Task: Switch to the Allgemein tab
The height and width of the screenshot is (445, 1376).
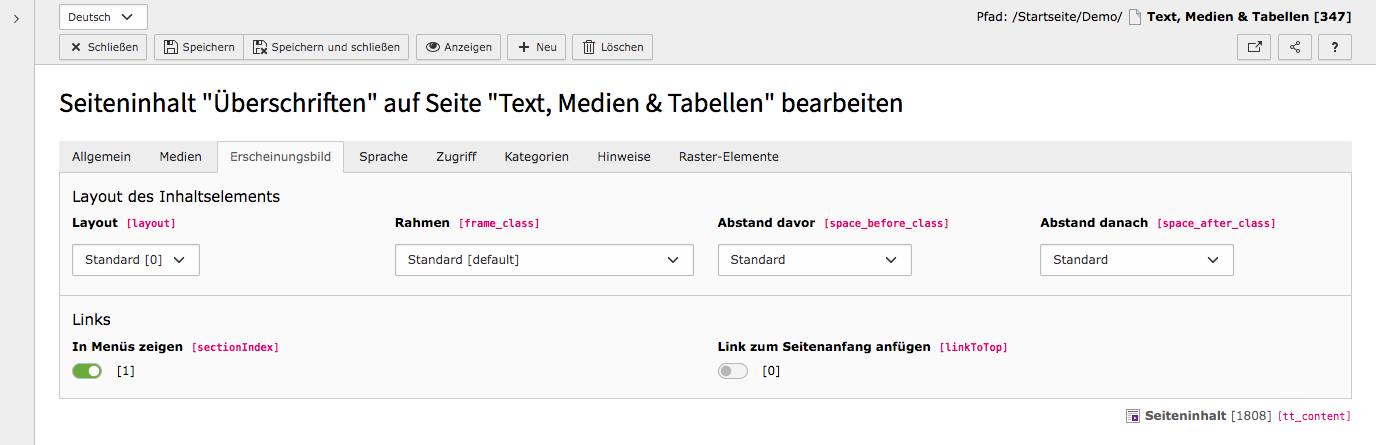Action: 101,157
